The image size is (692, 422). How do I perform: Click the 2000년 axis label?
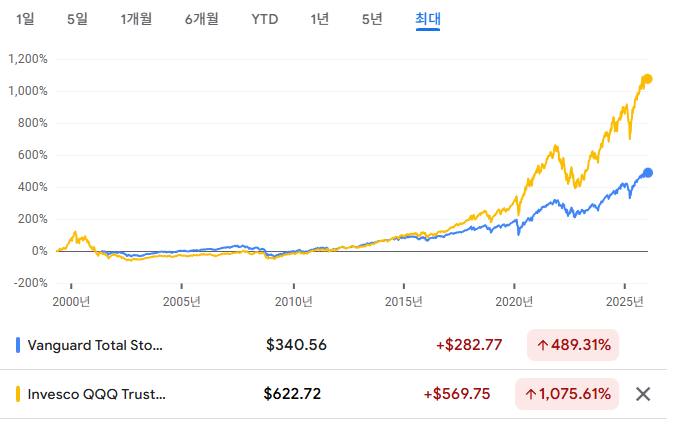coord(71,302)
